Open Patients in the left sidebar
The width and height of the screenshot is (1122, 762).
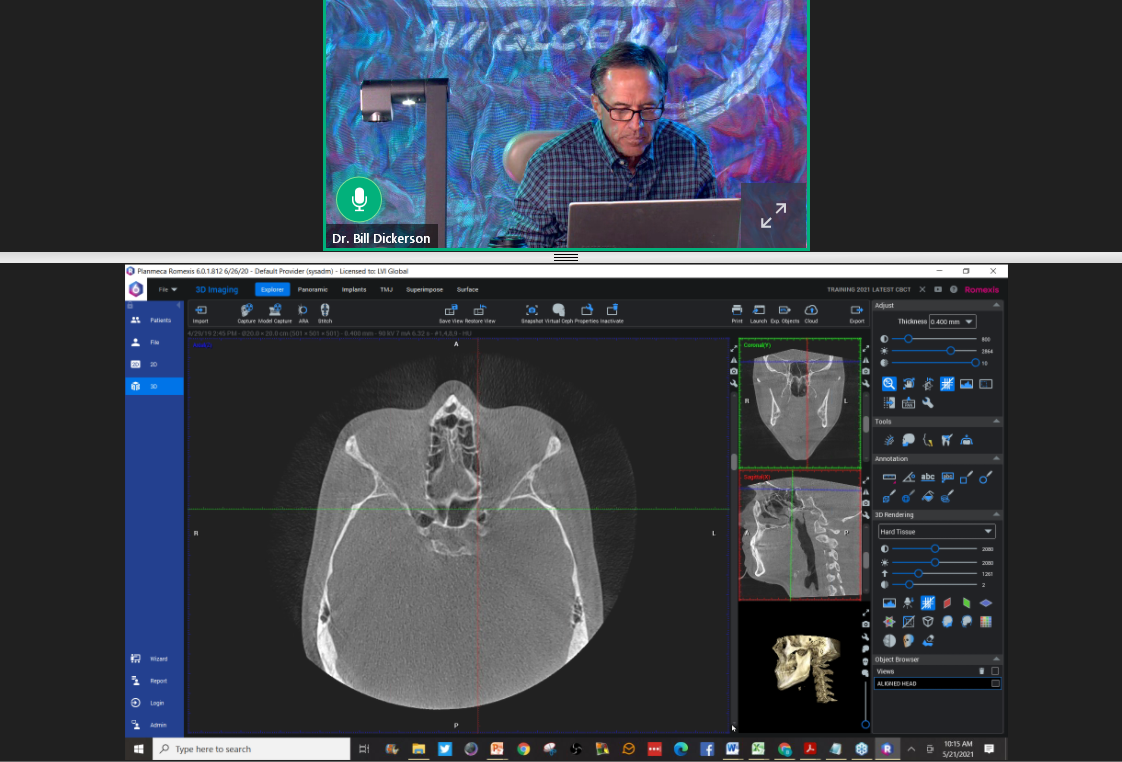click(x=155, y=321)
